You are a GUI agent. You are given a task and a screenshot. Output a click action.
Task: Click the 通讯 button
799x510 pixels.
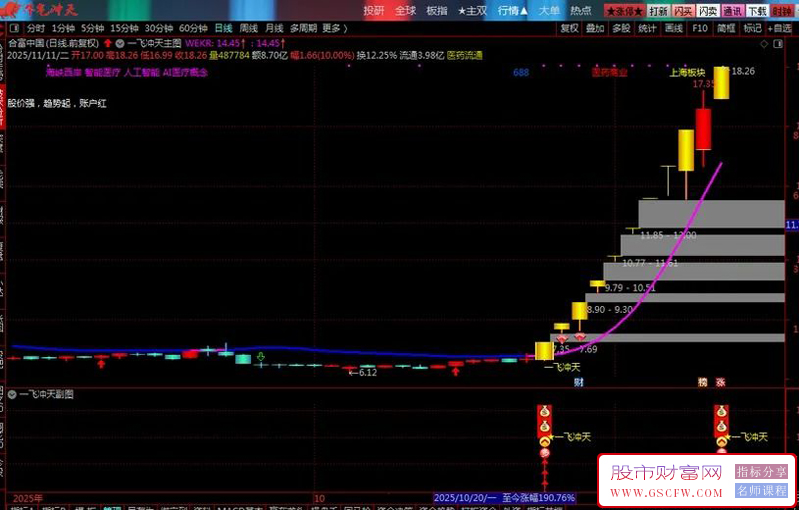coord(732,11)
